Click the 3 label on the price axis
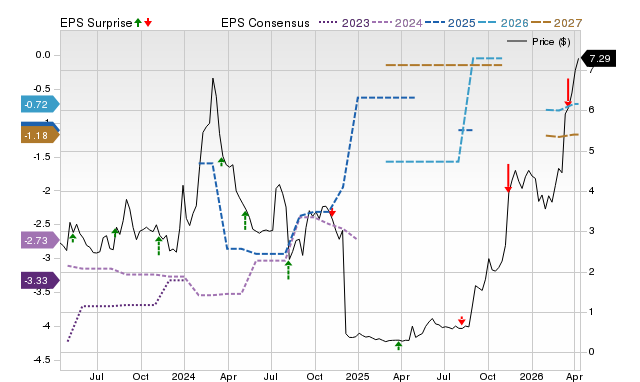 [591, 231]
